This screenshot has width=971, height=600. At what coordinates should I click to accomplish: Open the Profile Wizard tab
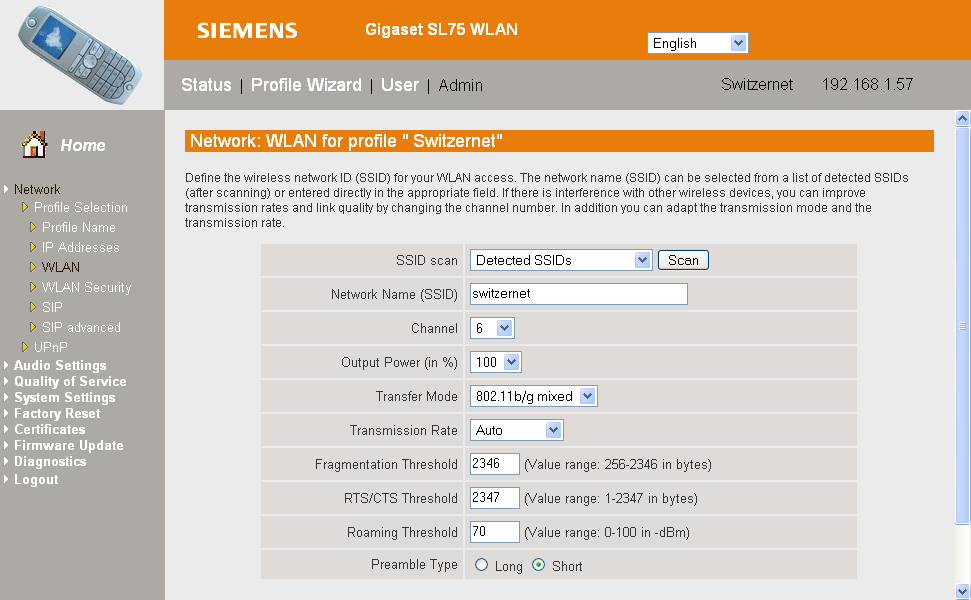(306, 85)
